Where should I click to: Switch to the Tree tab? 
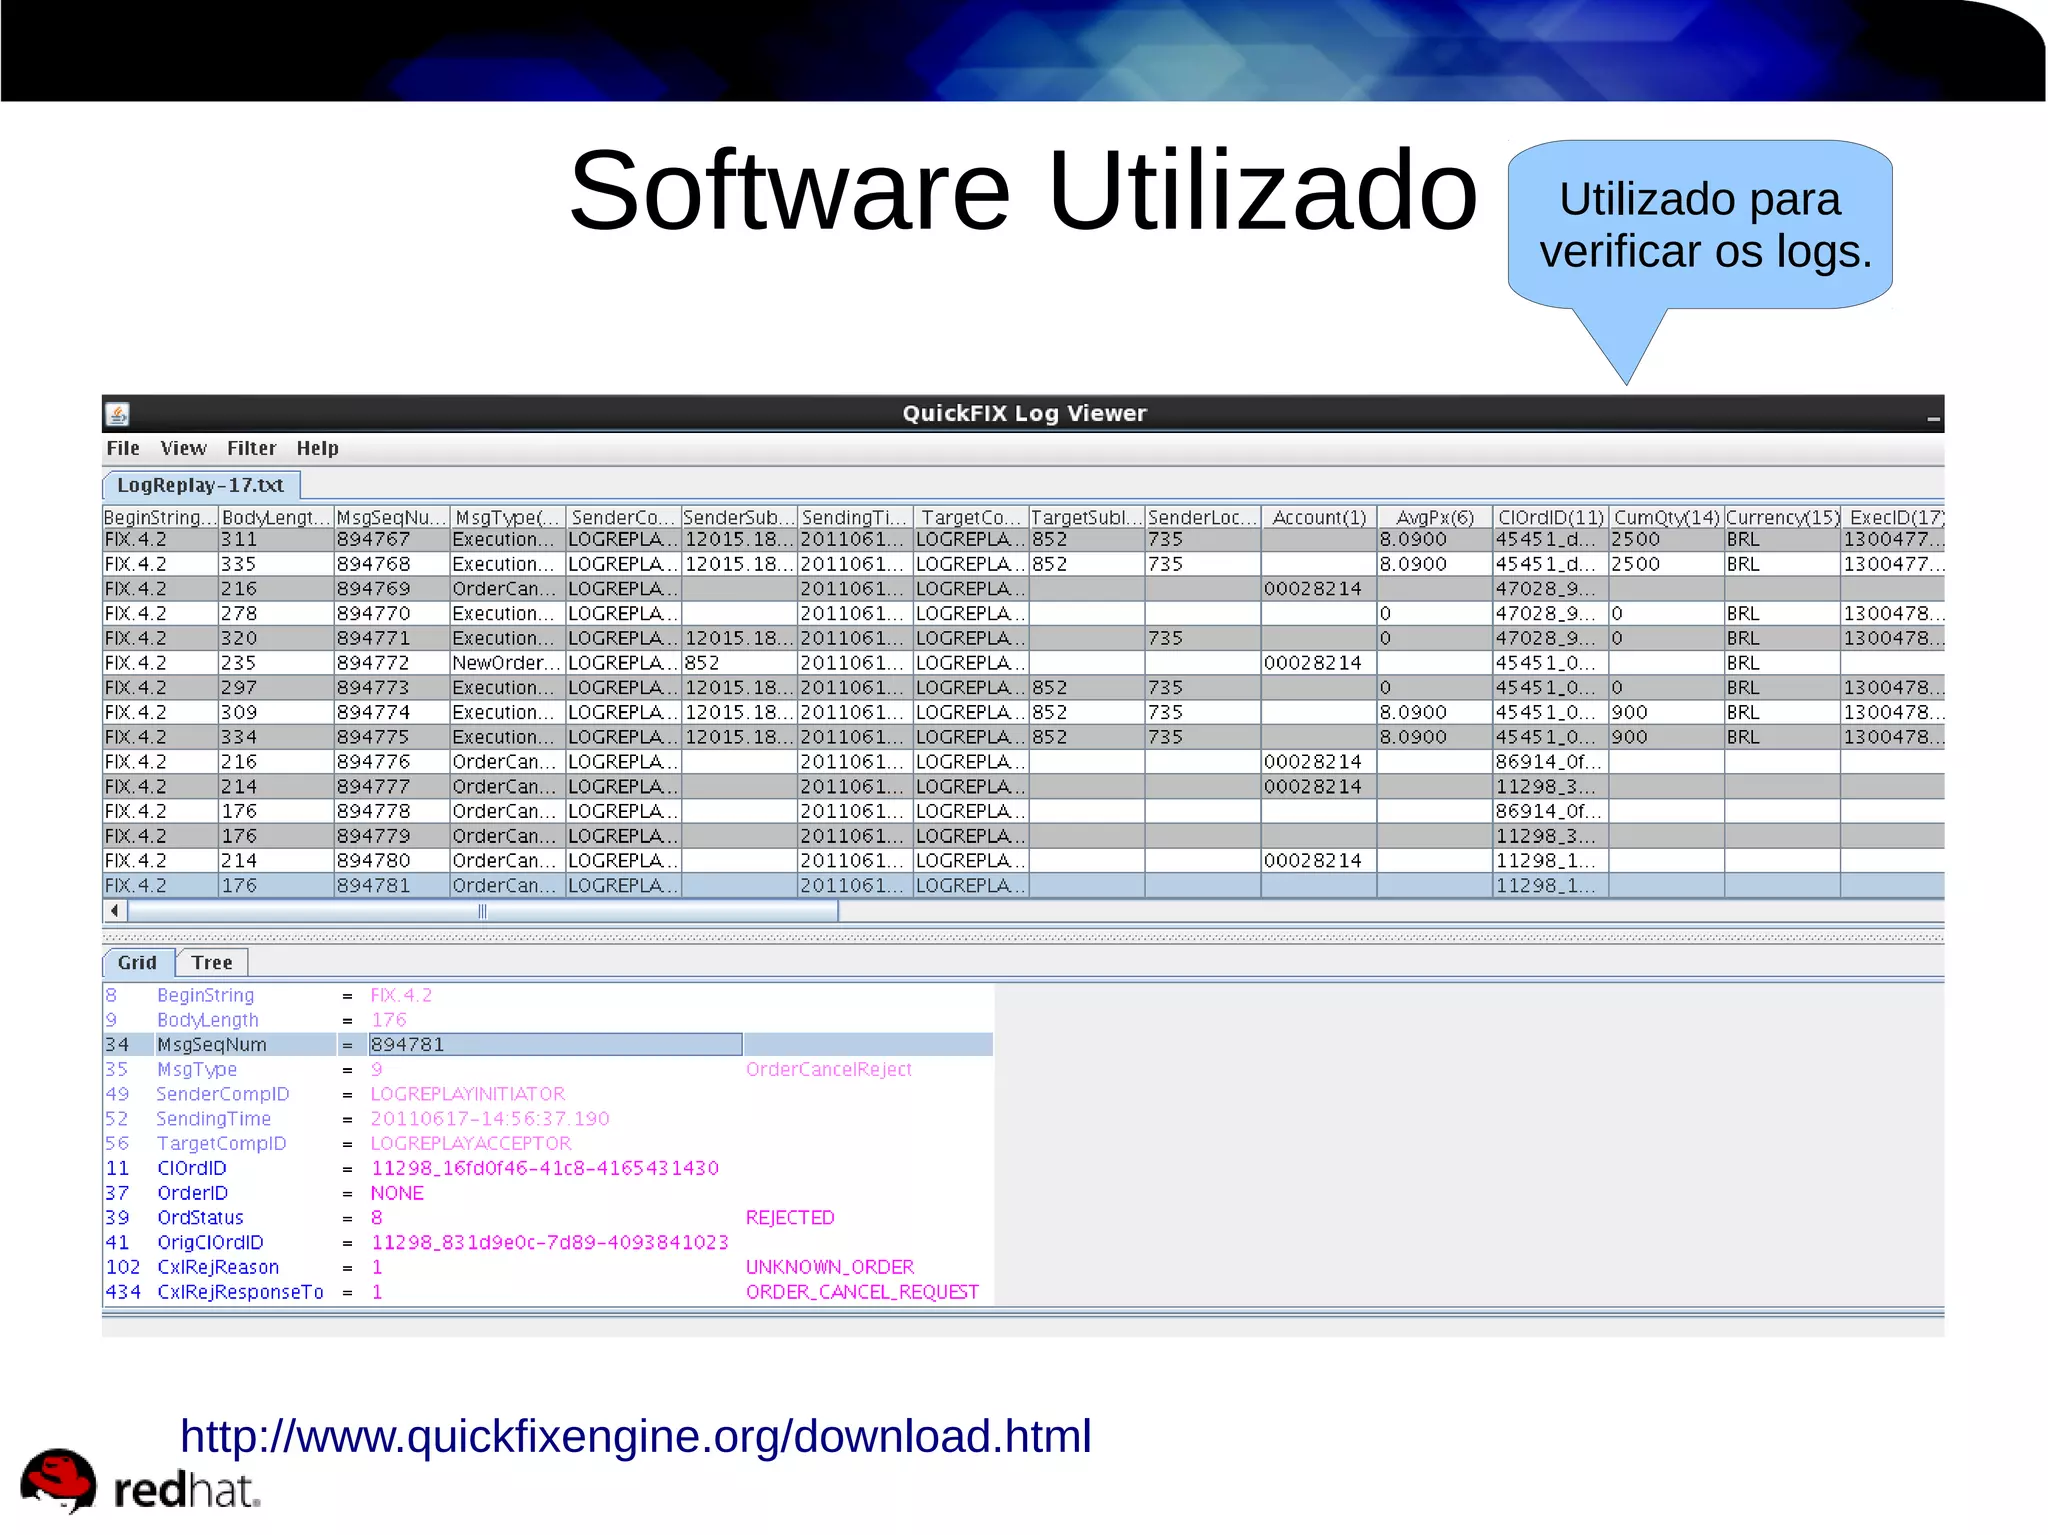tap(212, 962)
